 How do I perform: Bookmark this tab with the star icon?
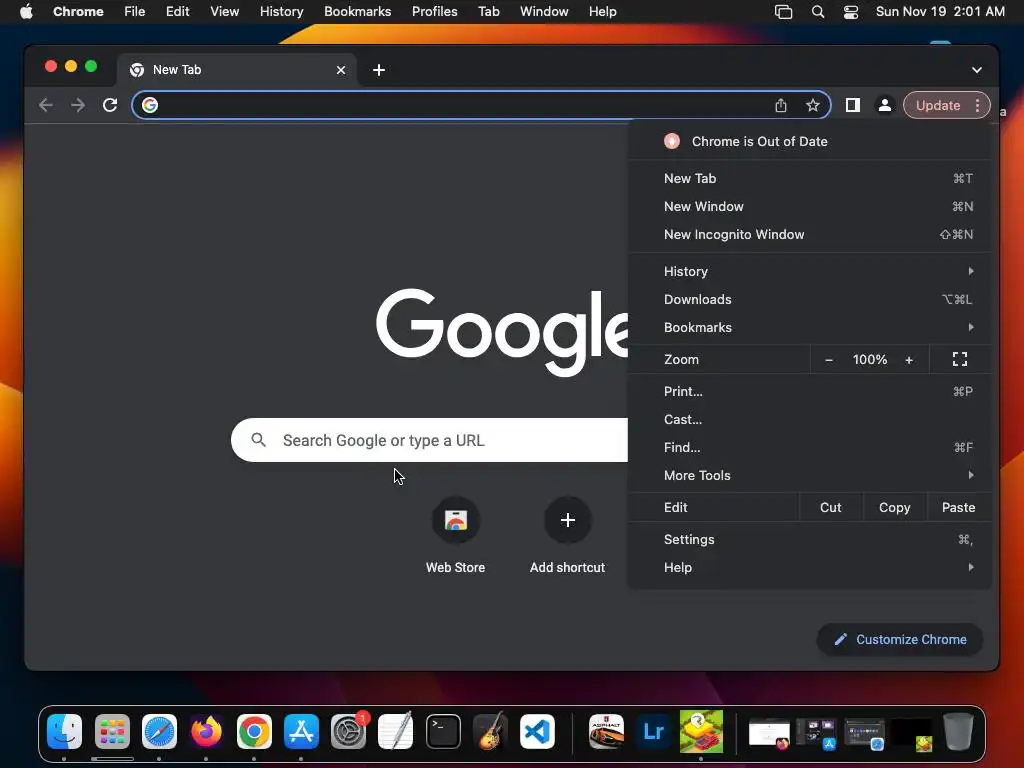click(812, 105)
